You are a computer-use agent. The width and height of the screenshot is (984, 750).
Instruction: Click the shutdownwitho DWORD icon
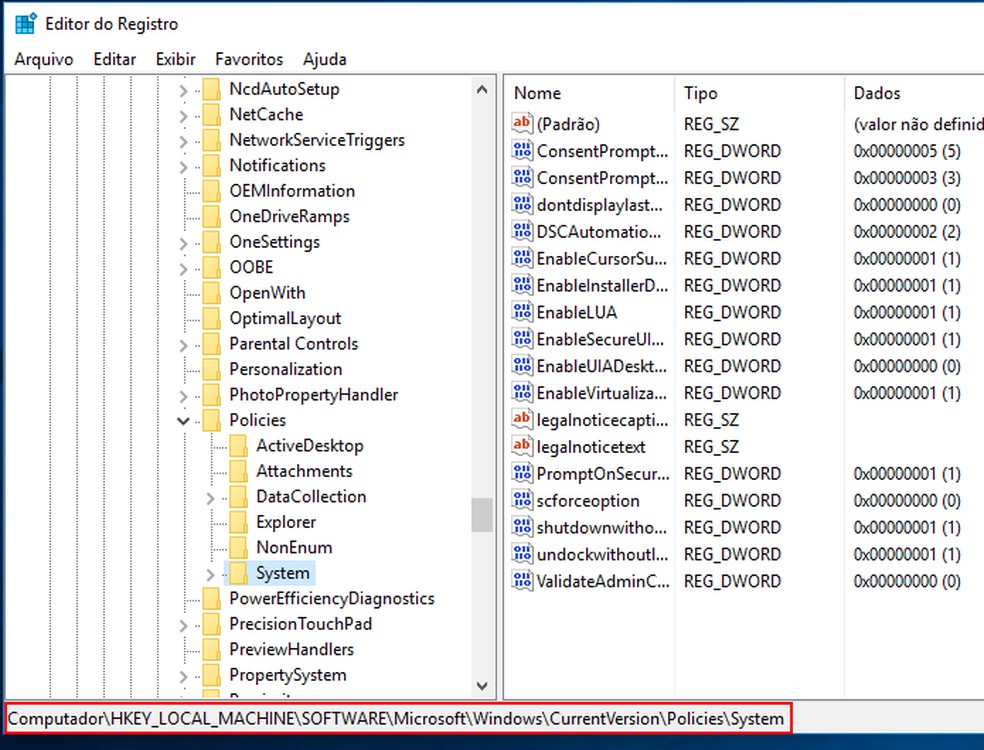click(522, 527)
